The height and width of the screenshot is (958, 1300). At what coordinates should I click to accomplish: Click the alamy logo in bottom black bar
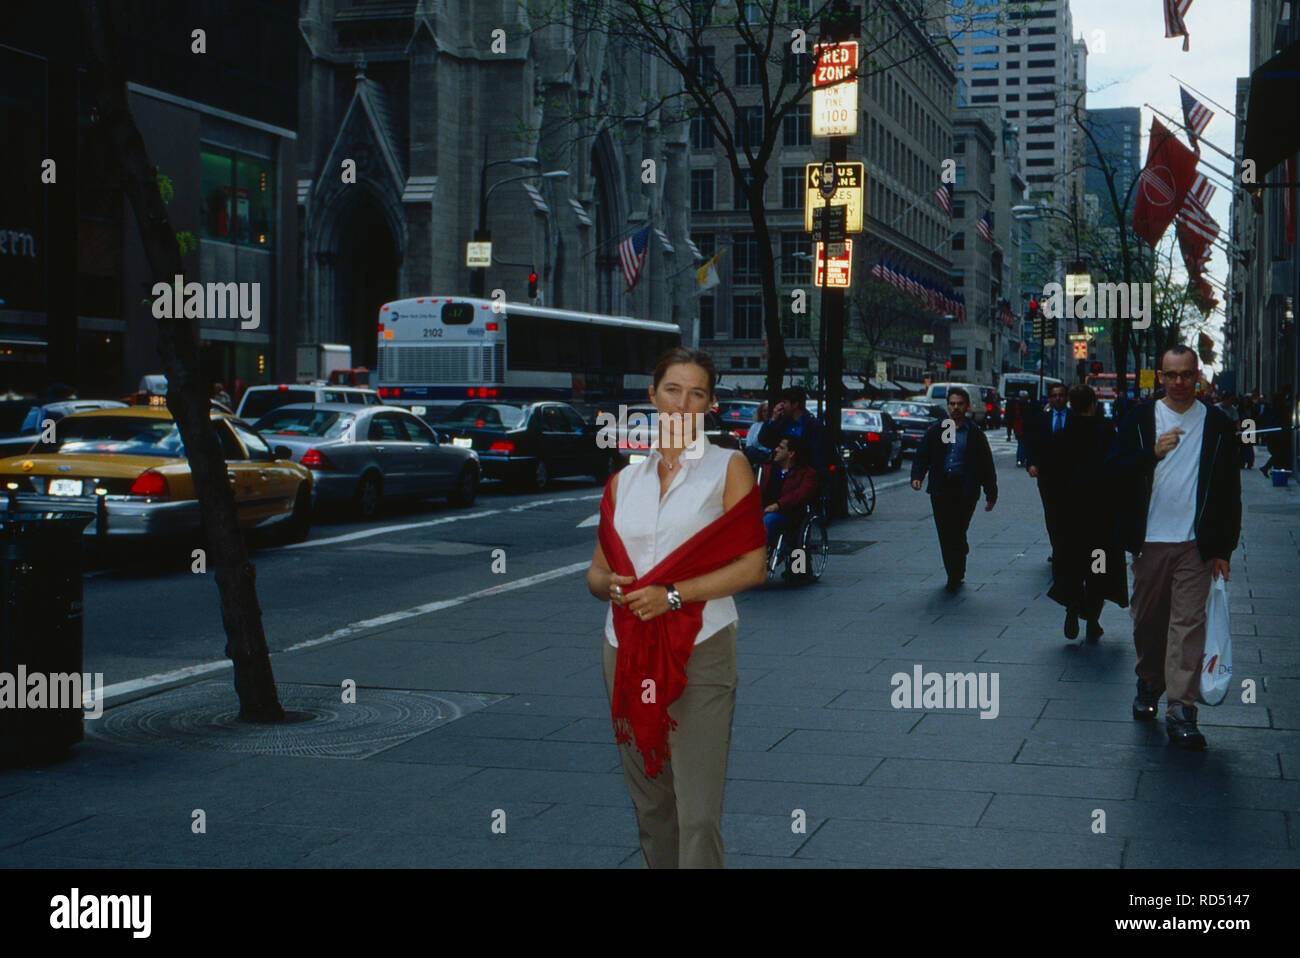pyautogui.click(x=100, y=913)
